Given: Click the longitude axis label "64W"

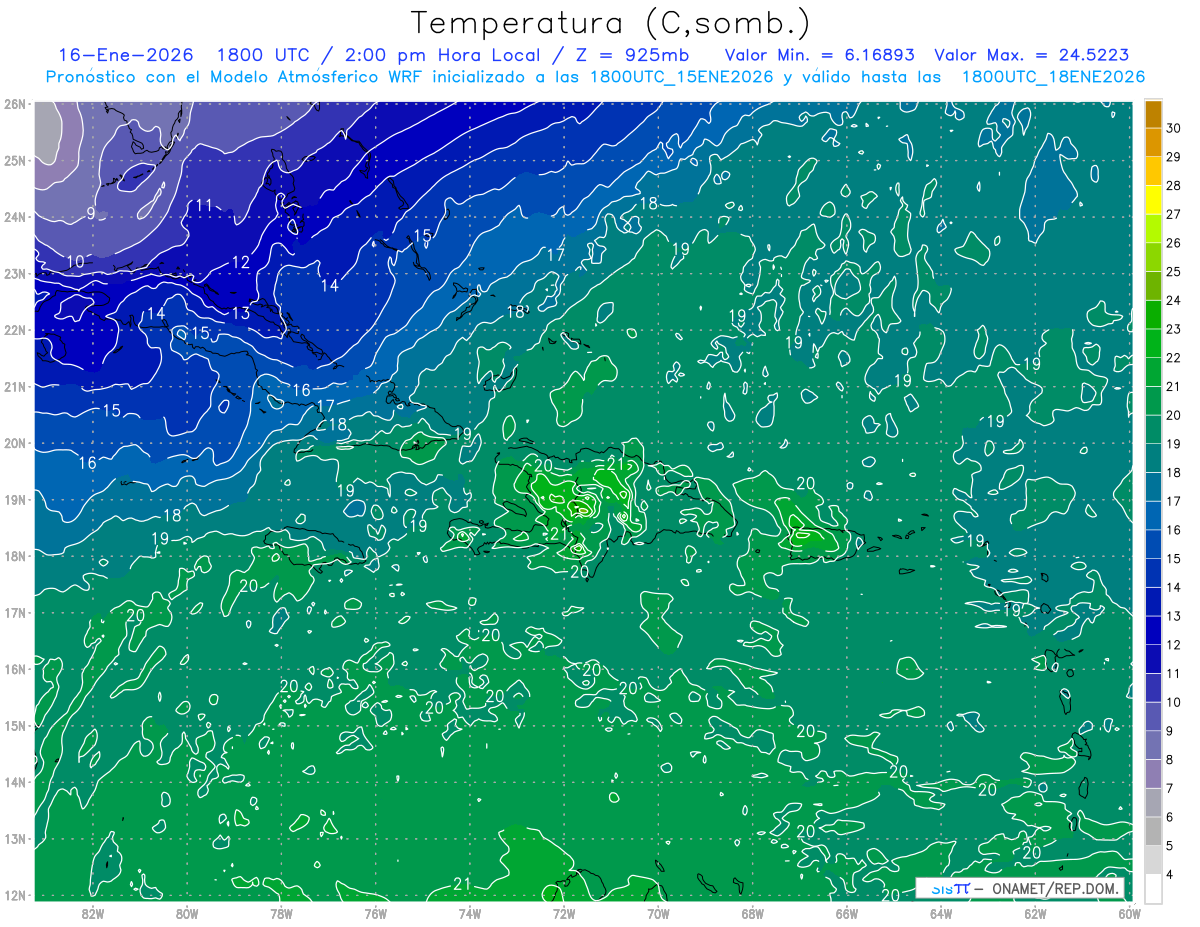Looking at the screenshot, I should [x=941, y=912].
